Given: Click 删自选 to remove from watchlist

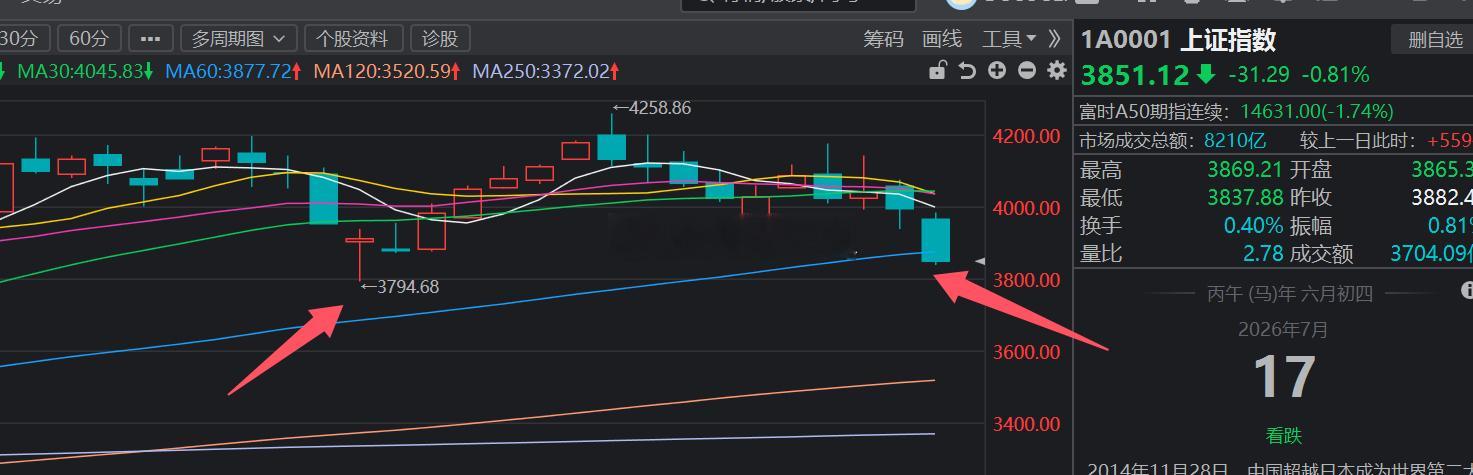Looking at the screenshot, I should 1435,40.
